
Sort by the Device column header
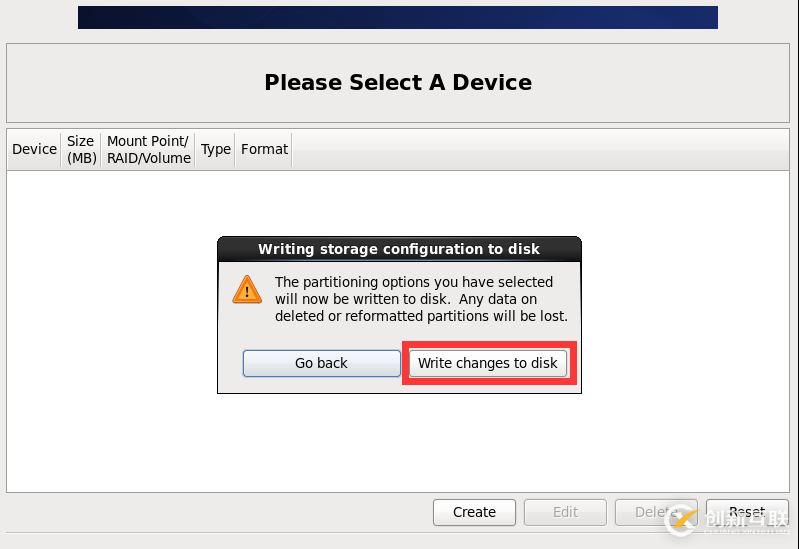34,149
